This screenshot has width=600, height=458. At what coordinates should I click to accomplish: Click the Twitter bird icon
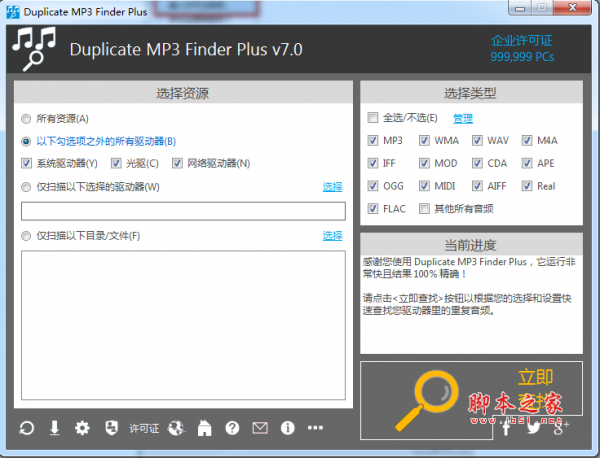click(x=533, y=427)
